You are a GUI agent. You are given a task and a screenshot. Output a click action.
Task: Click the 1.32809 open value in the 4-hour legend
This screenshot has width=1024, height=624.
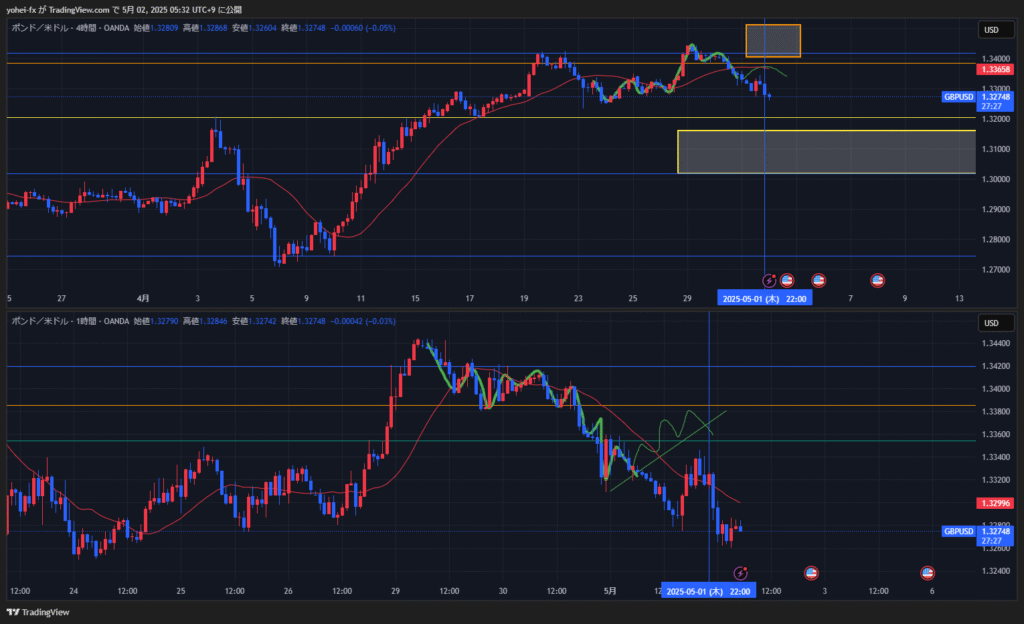(164, 28)
